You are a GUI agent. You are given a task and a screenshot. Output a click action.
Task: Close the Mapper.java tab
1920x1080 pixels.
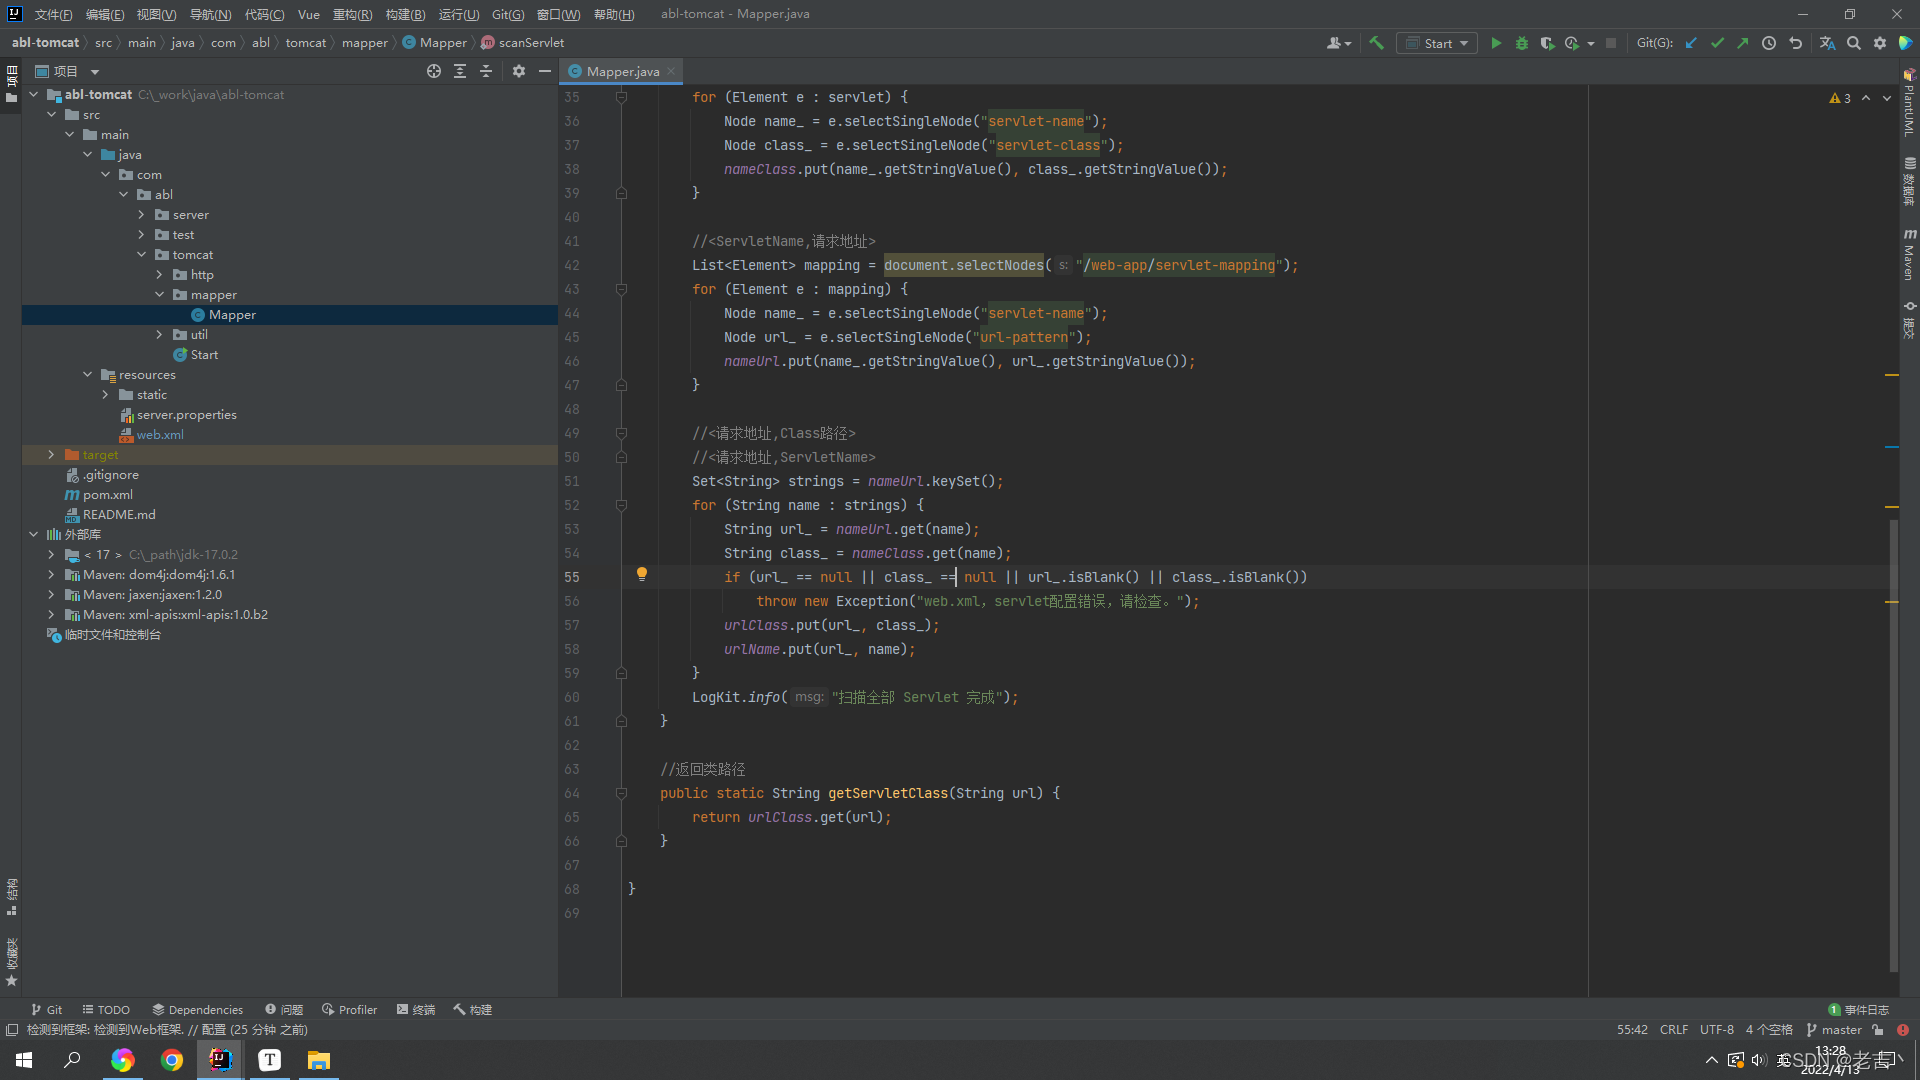[671, 71]
